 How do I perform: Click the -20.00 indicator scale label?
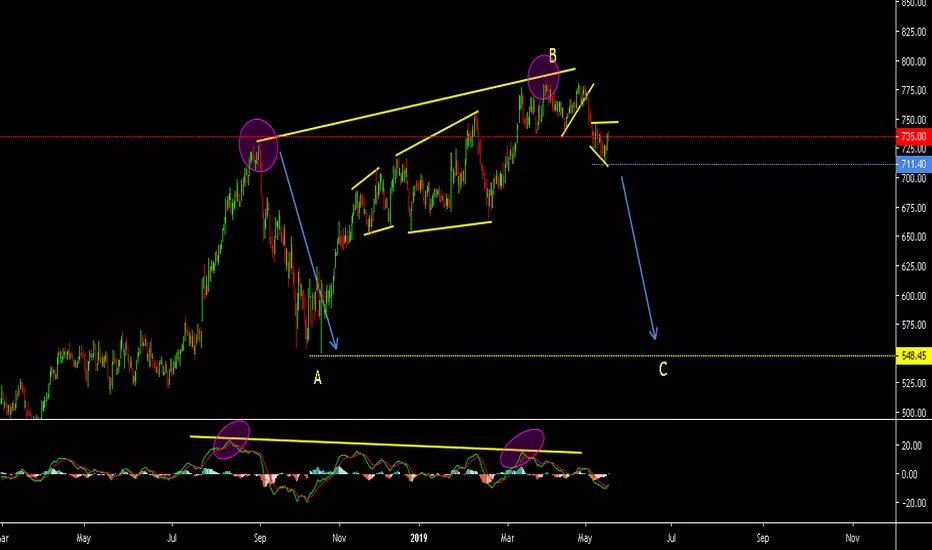(x=912, y=503)
